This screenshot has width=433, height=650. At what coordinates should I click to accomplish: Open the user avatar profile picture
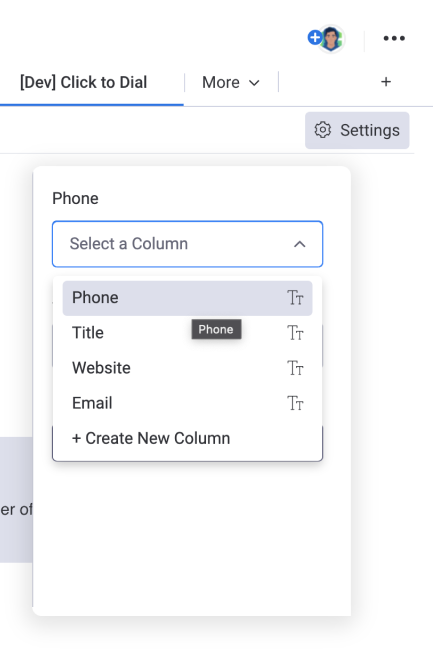(331, 39)
